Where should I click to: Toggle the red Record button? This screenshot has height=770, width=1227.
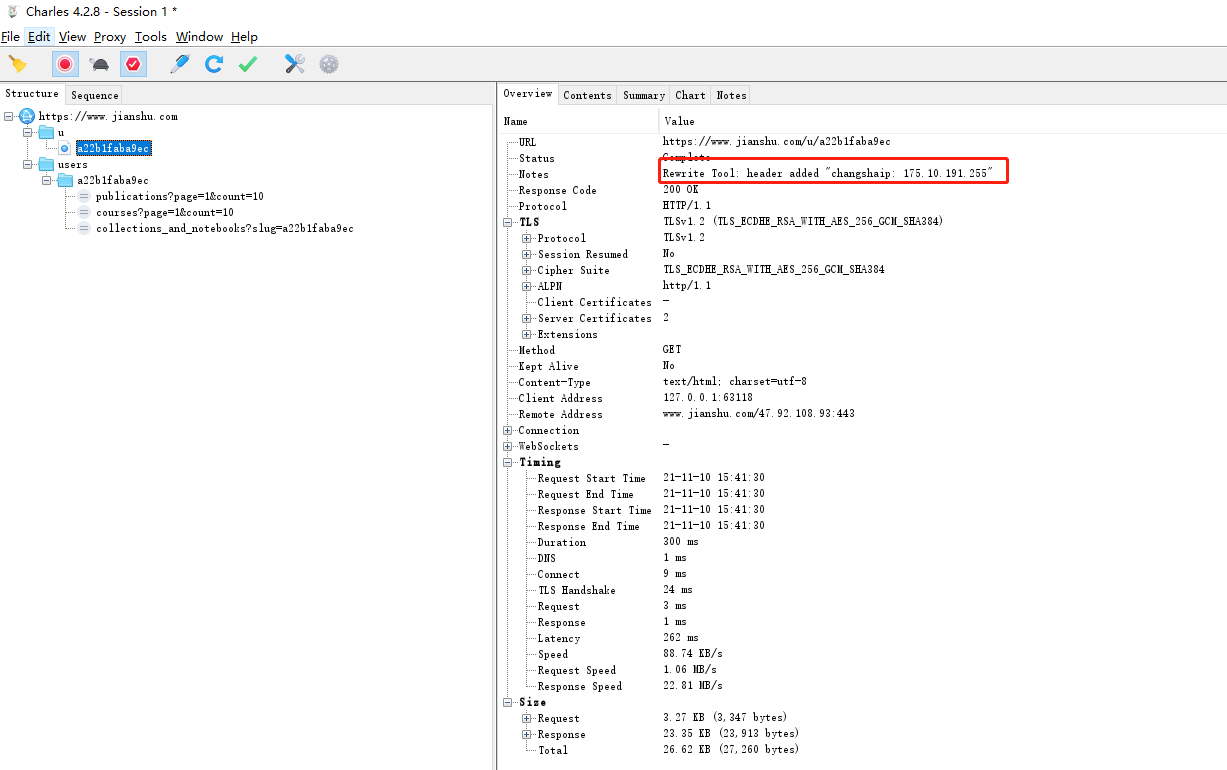pyautogui.click(x=65, y=64)
